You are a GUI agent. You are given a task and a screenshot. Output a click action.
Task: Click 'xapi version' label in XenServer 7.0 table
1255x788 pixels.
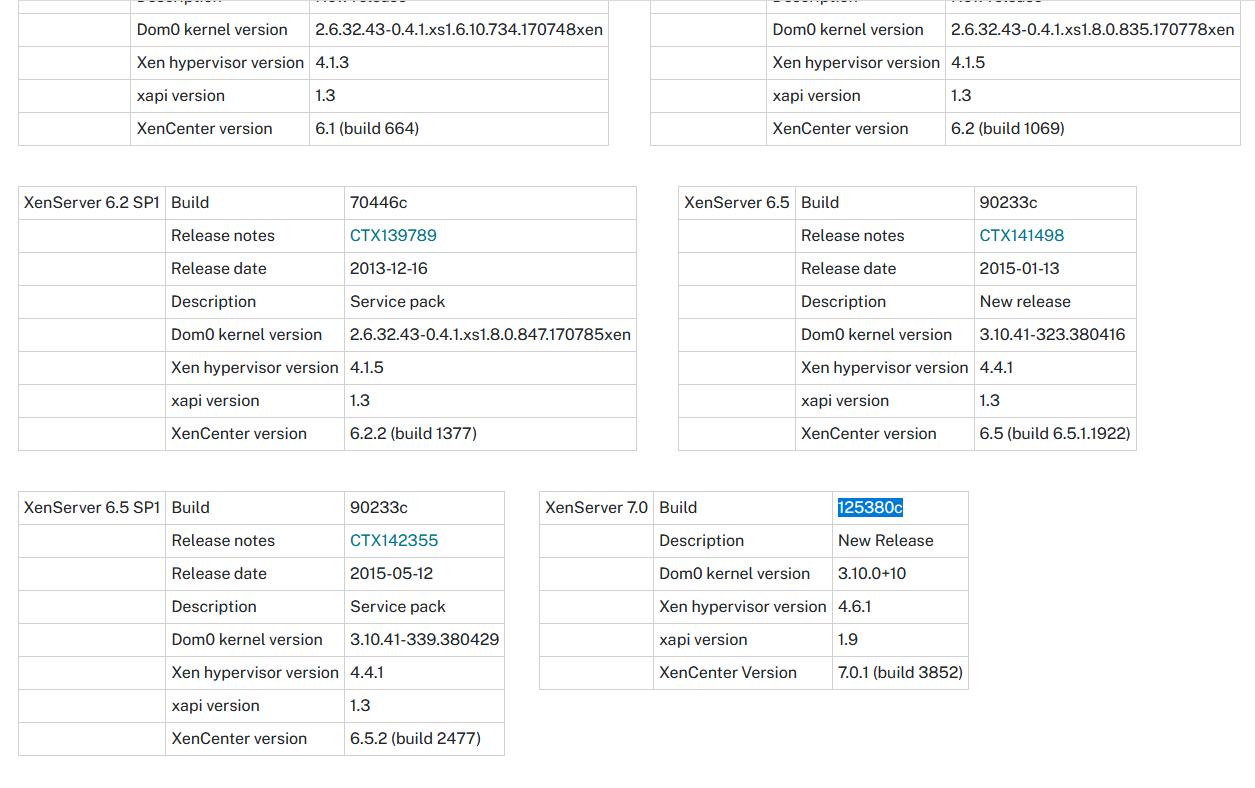click(x=703, y=640)
